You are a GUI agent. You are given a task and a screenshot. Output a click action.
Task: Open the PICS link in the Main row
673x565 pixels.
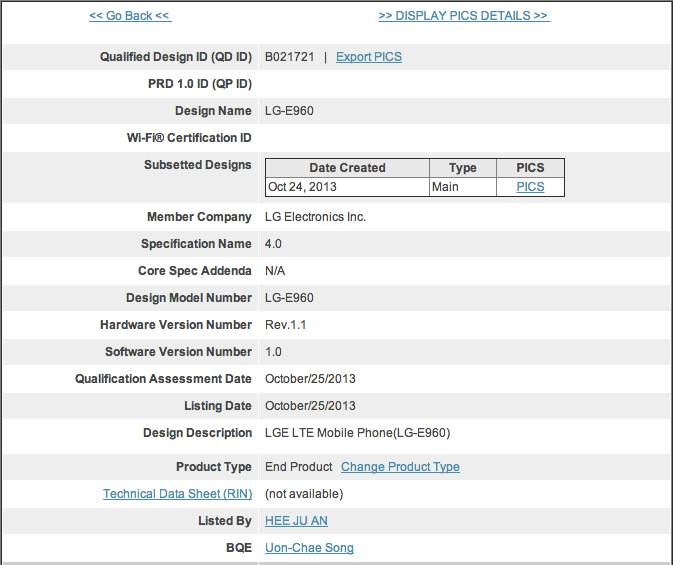click(x=530, y=187)
